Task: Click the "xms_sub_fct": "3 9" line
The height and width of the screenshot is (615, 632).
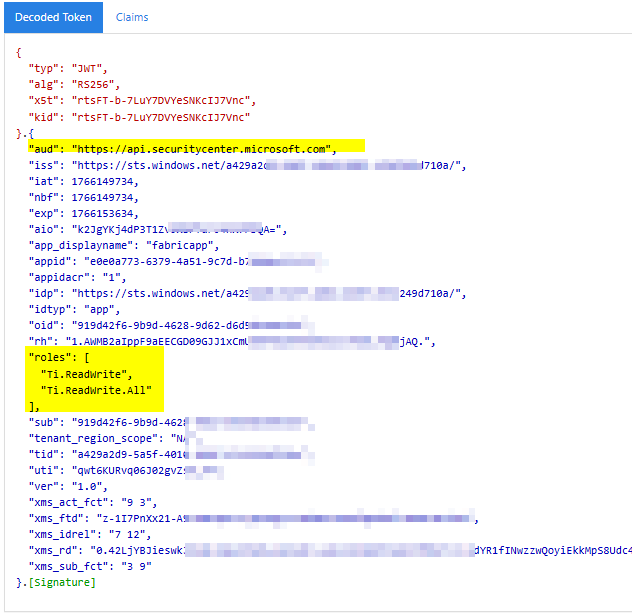Action: pyautogui.click(x=90, y=567)
